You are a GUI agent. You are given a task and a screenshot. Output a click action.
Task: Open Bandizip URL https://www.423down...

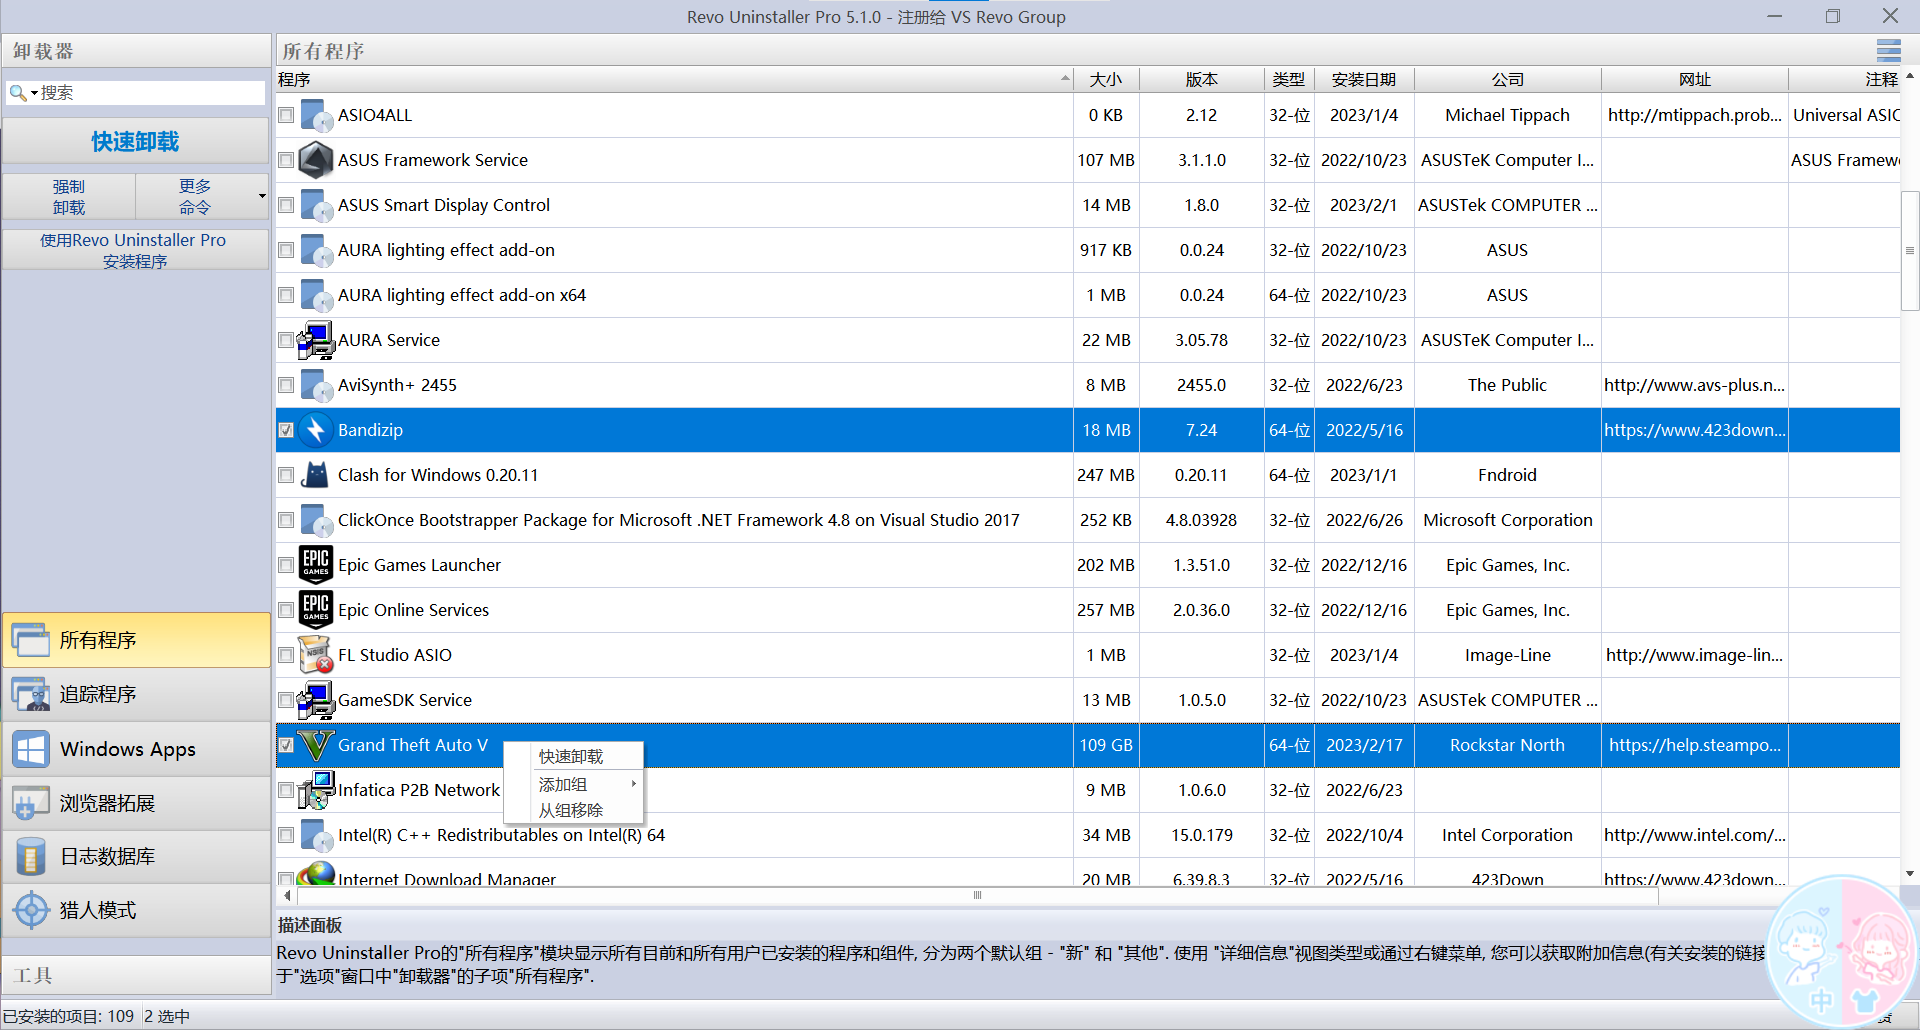pos(1694,430)
